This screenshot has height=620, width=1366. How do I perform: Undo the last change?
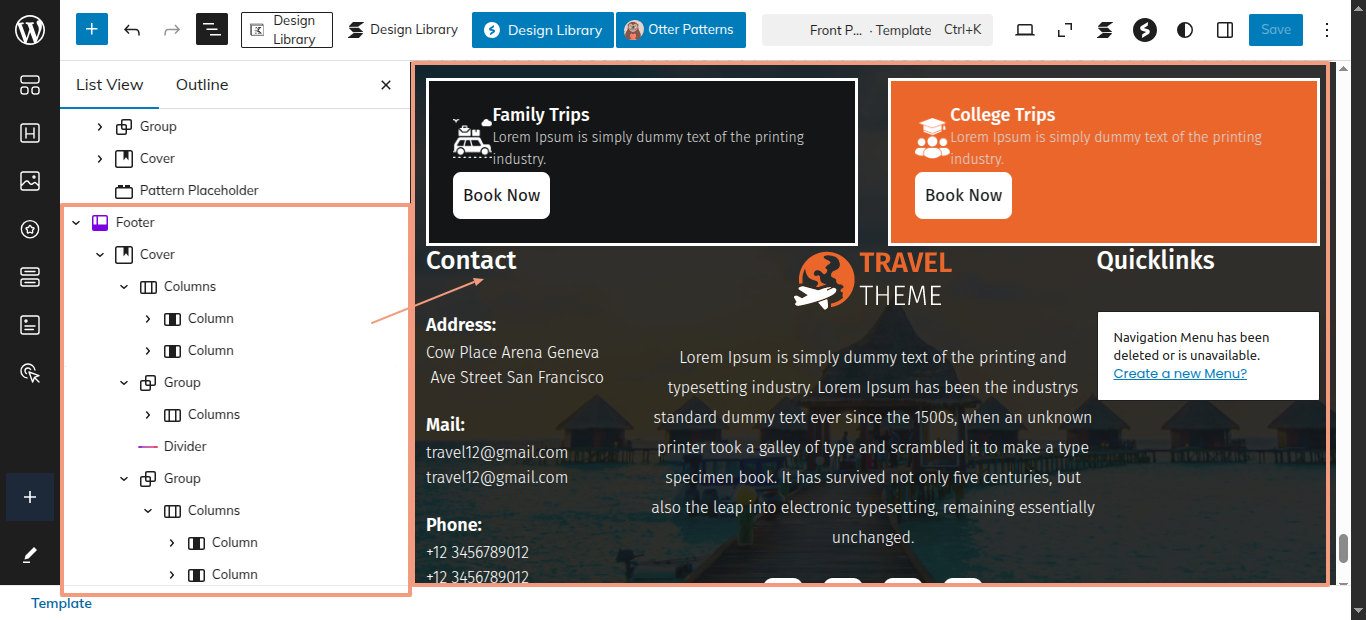click(x=132, y=30)
